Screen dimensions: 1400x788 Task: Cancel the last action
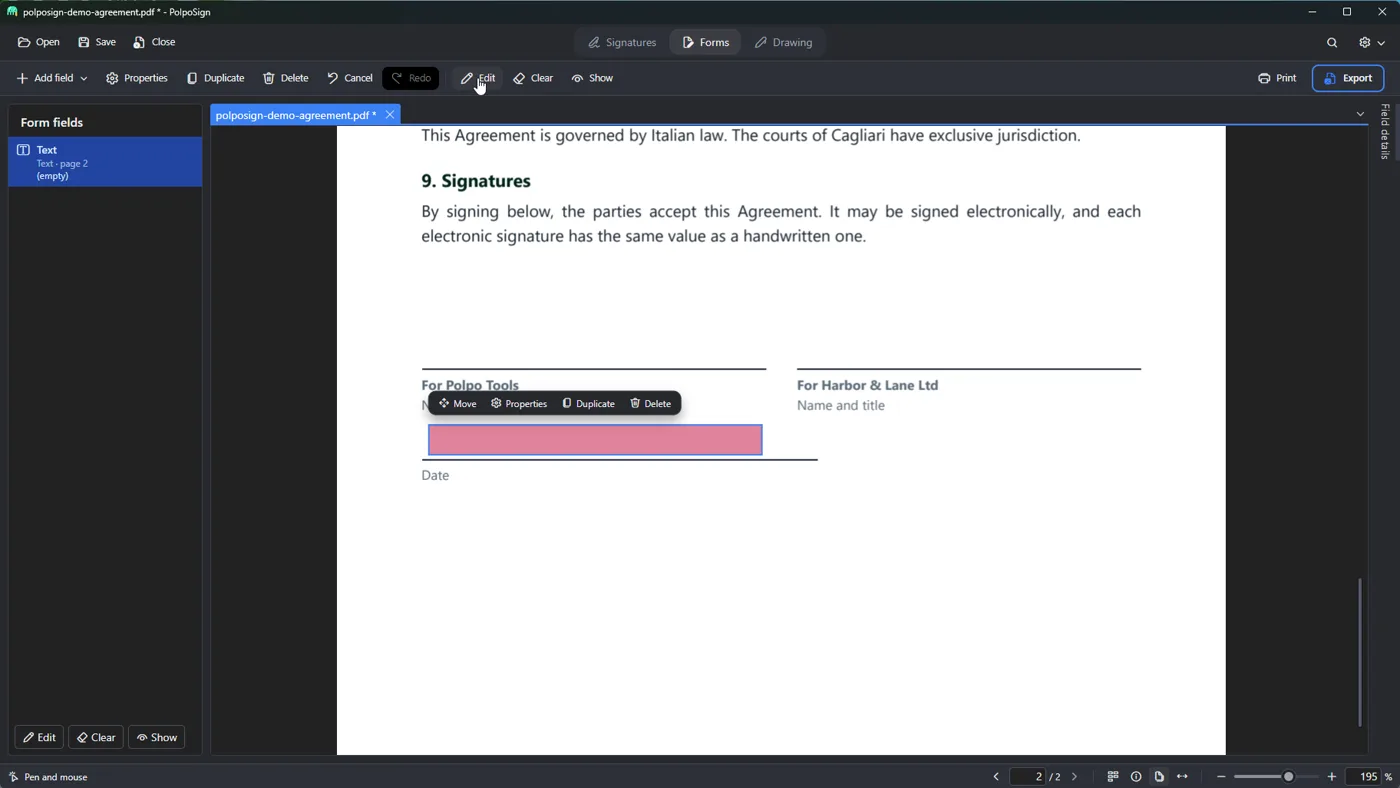(350, 78)
